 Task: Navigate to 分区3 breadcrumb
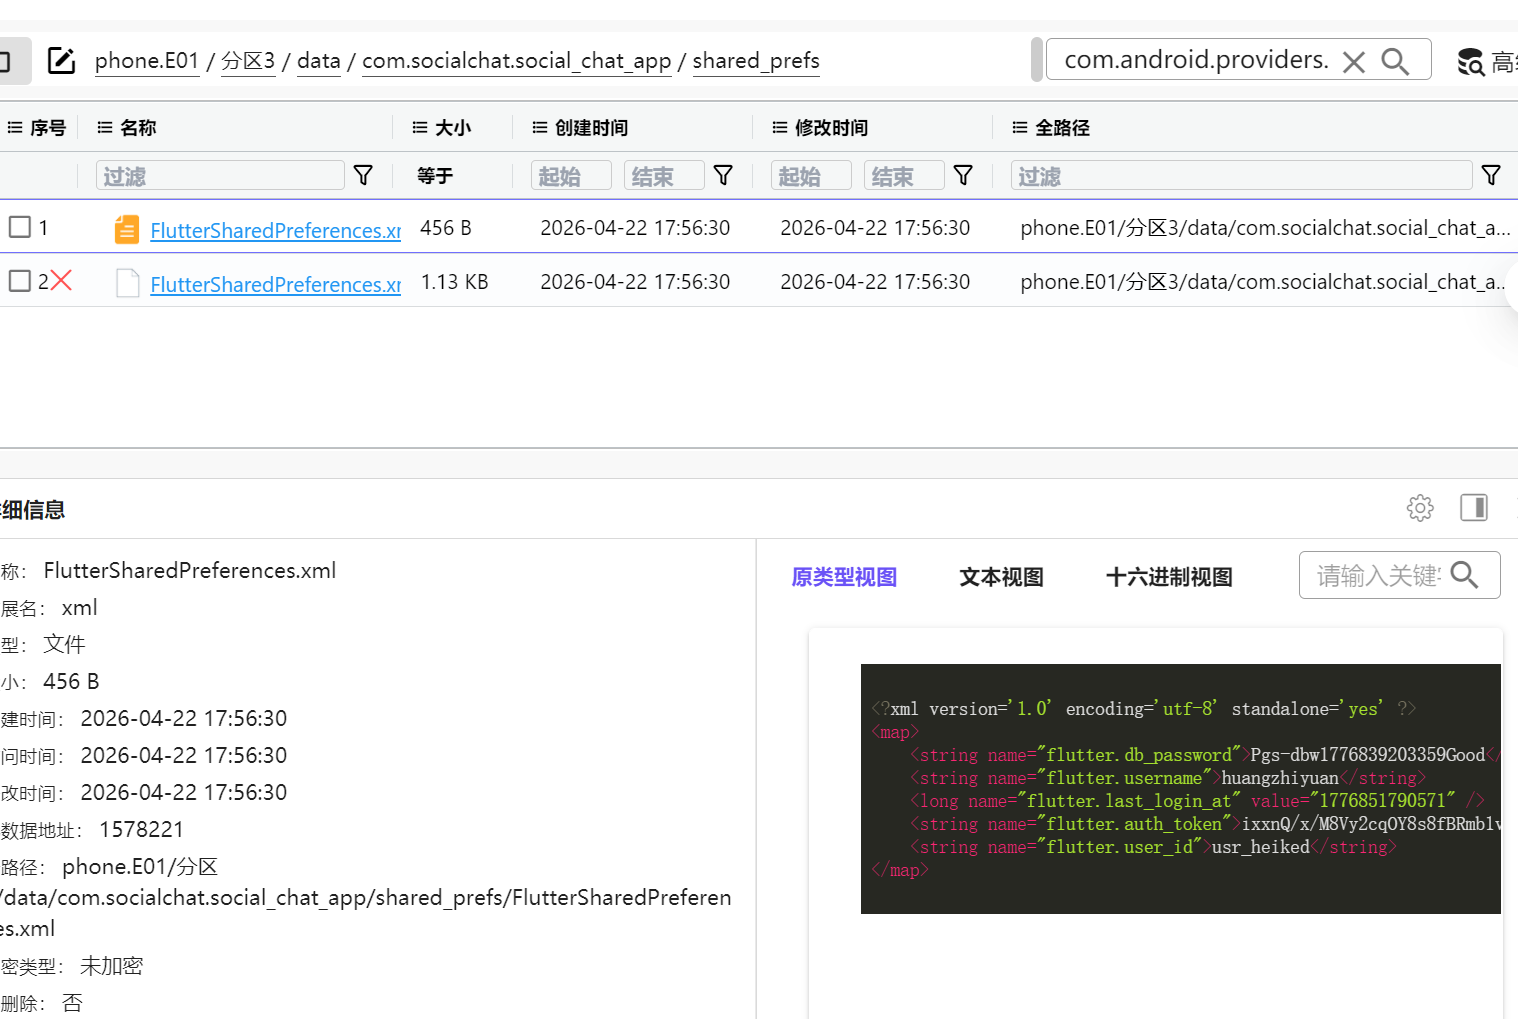pyautogui.click(x=248, y=61)
